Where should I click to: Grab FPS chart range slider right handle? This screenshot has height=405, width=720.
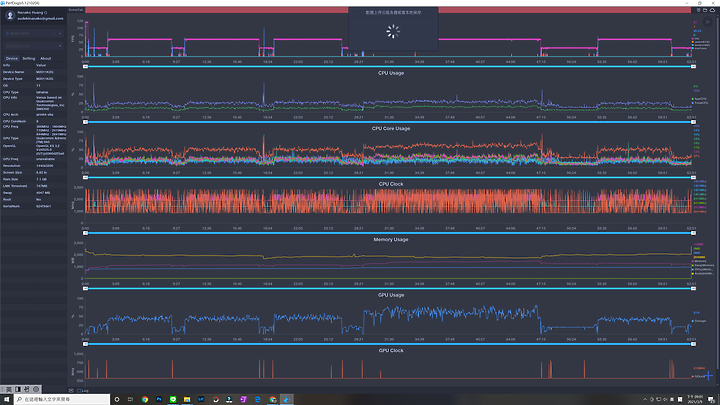pos(693,67)
